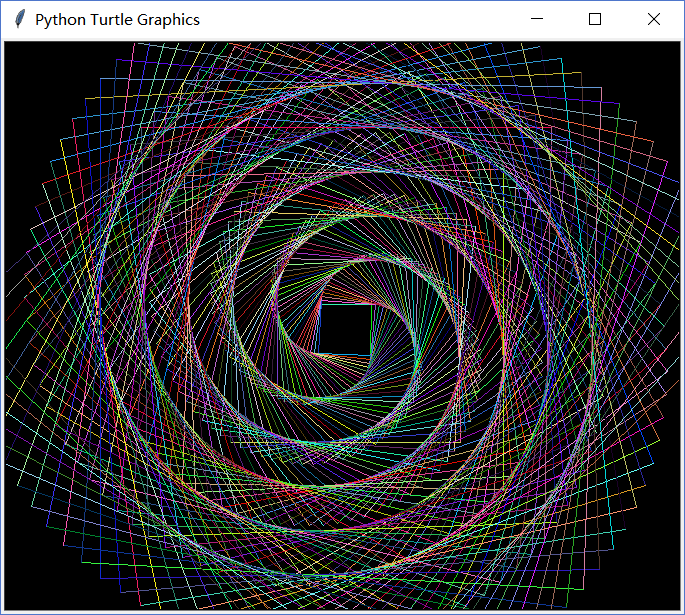Click top-right corner of central black square
The image size is (685, 615).
[x=369, y=306]
